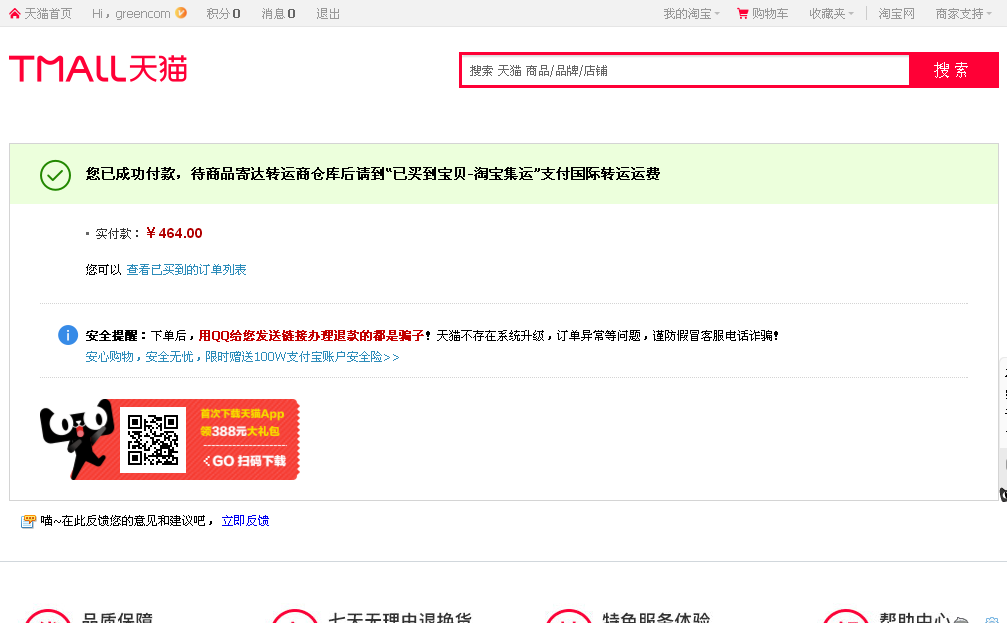Click the greencom username
Image resolution: width=1007 pixels, height=623 pixels.
(x=143, y=13)
